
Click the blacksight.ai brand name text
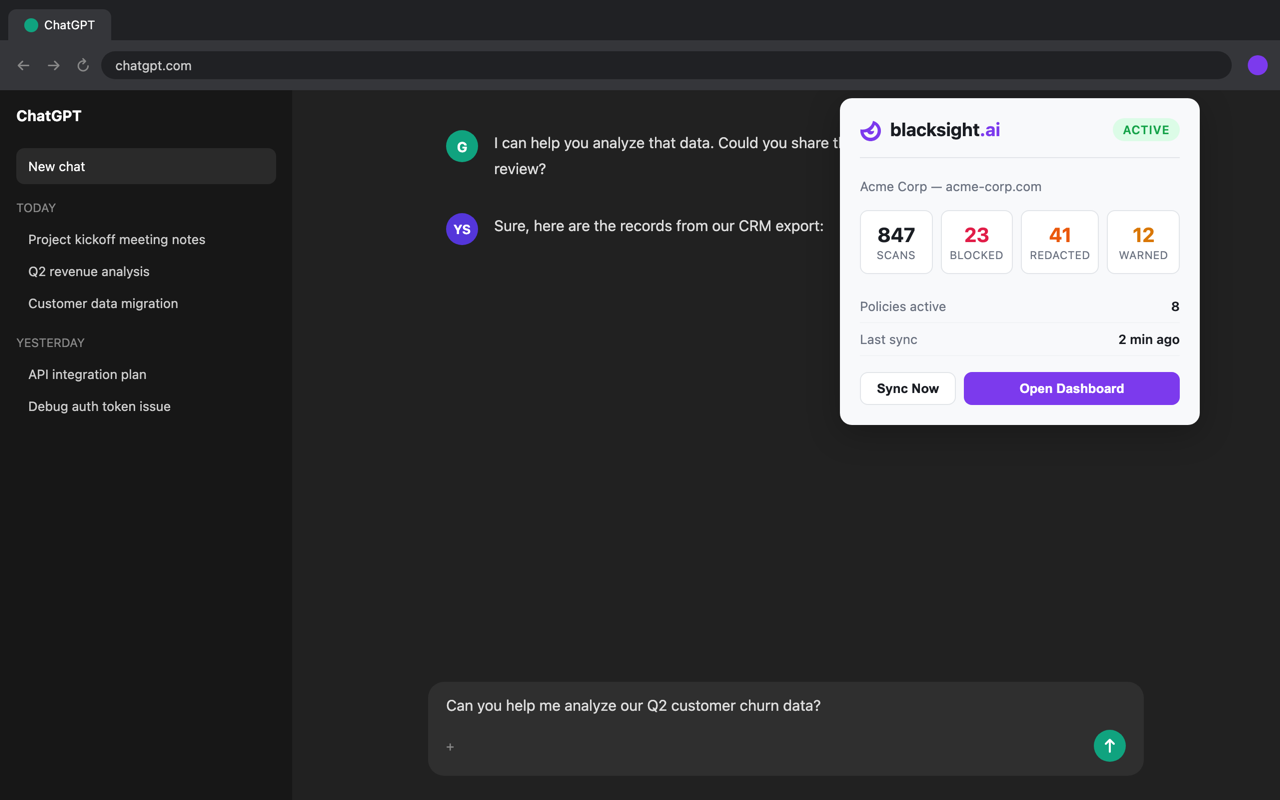tap(945, 130)
